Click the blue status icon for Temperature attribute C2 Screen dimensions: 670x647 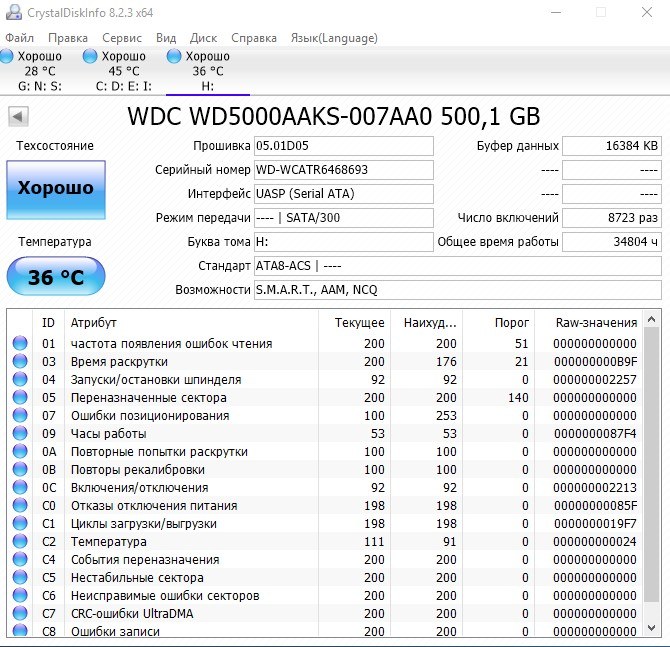pyautogui.click(x=20, y=541)
